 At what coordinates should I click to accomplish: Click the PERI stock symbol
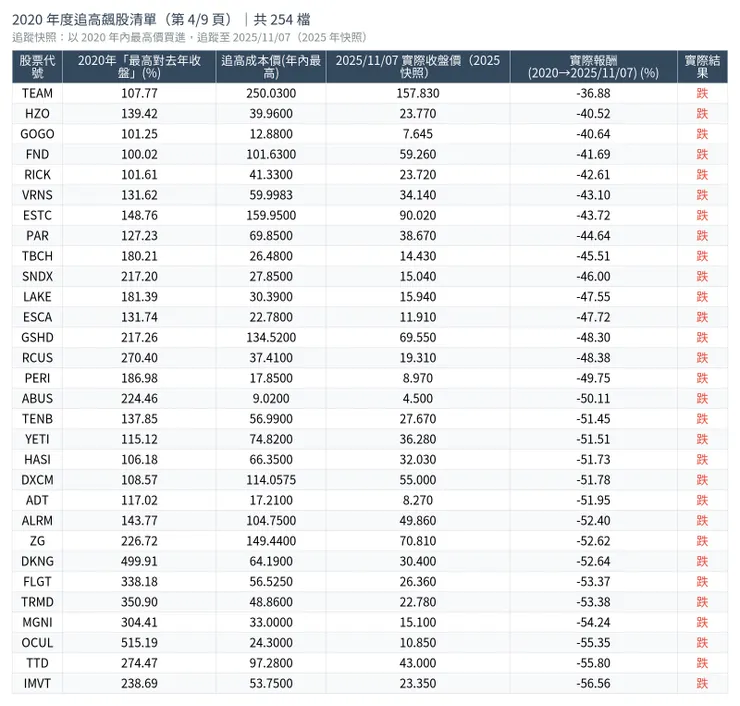point(37,378)
